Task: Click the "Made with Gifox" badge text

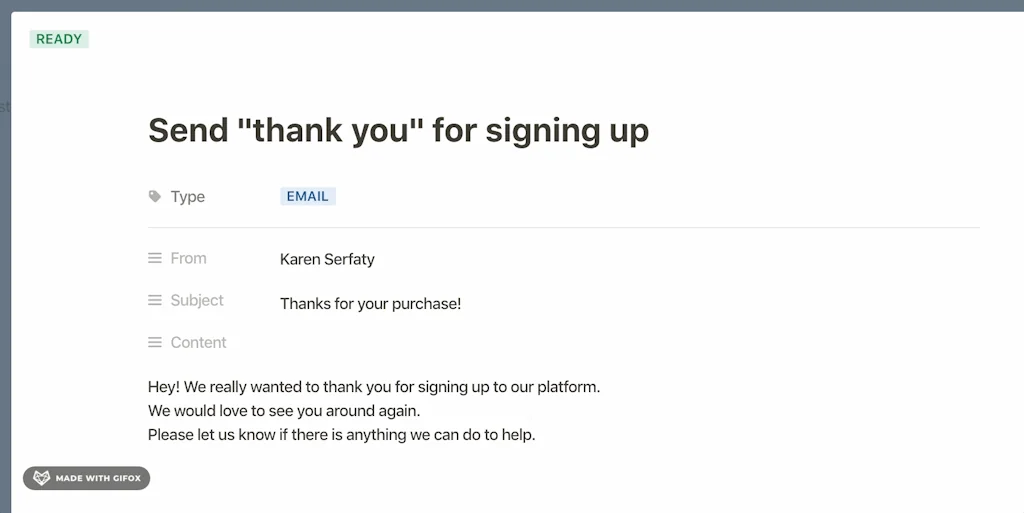Action: tap(98, 479)
